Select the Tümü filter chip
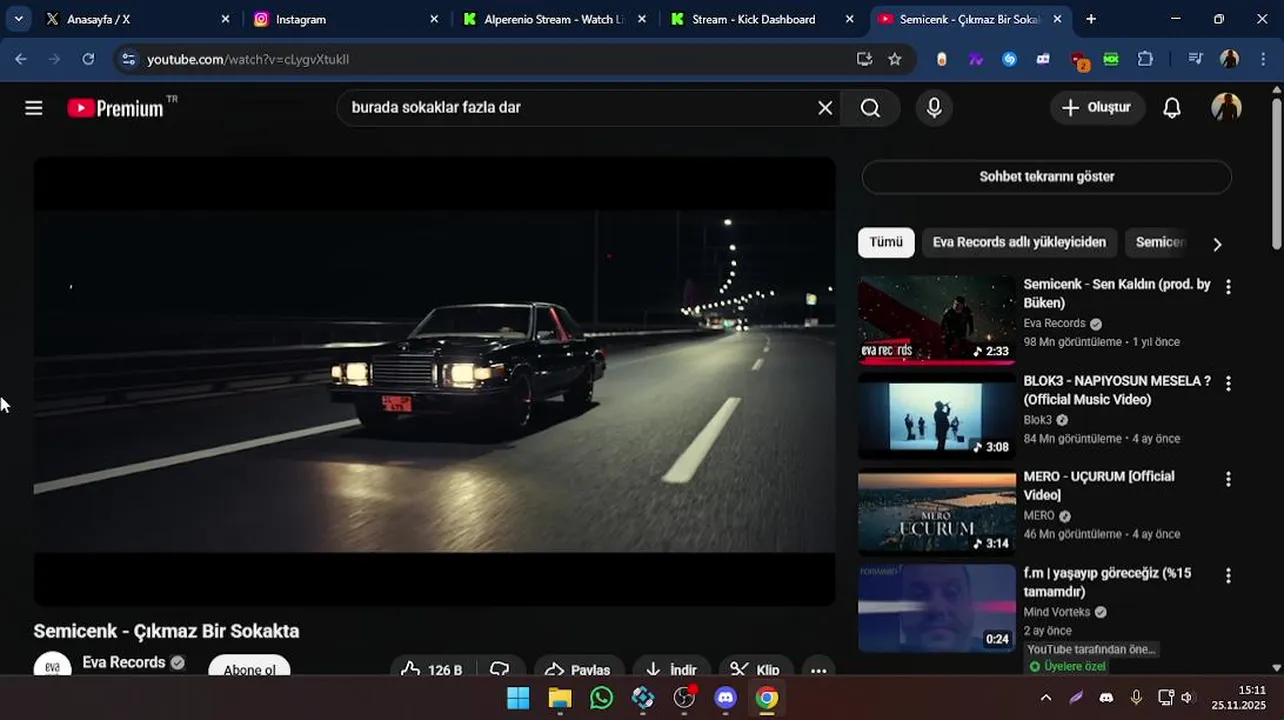 pos(886,243)
